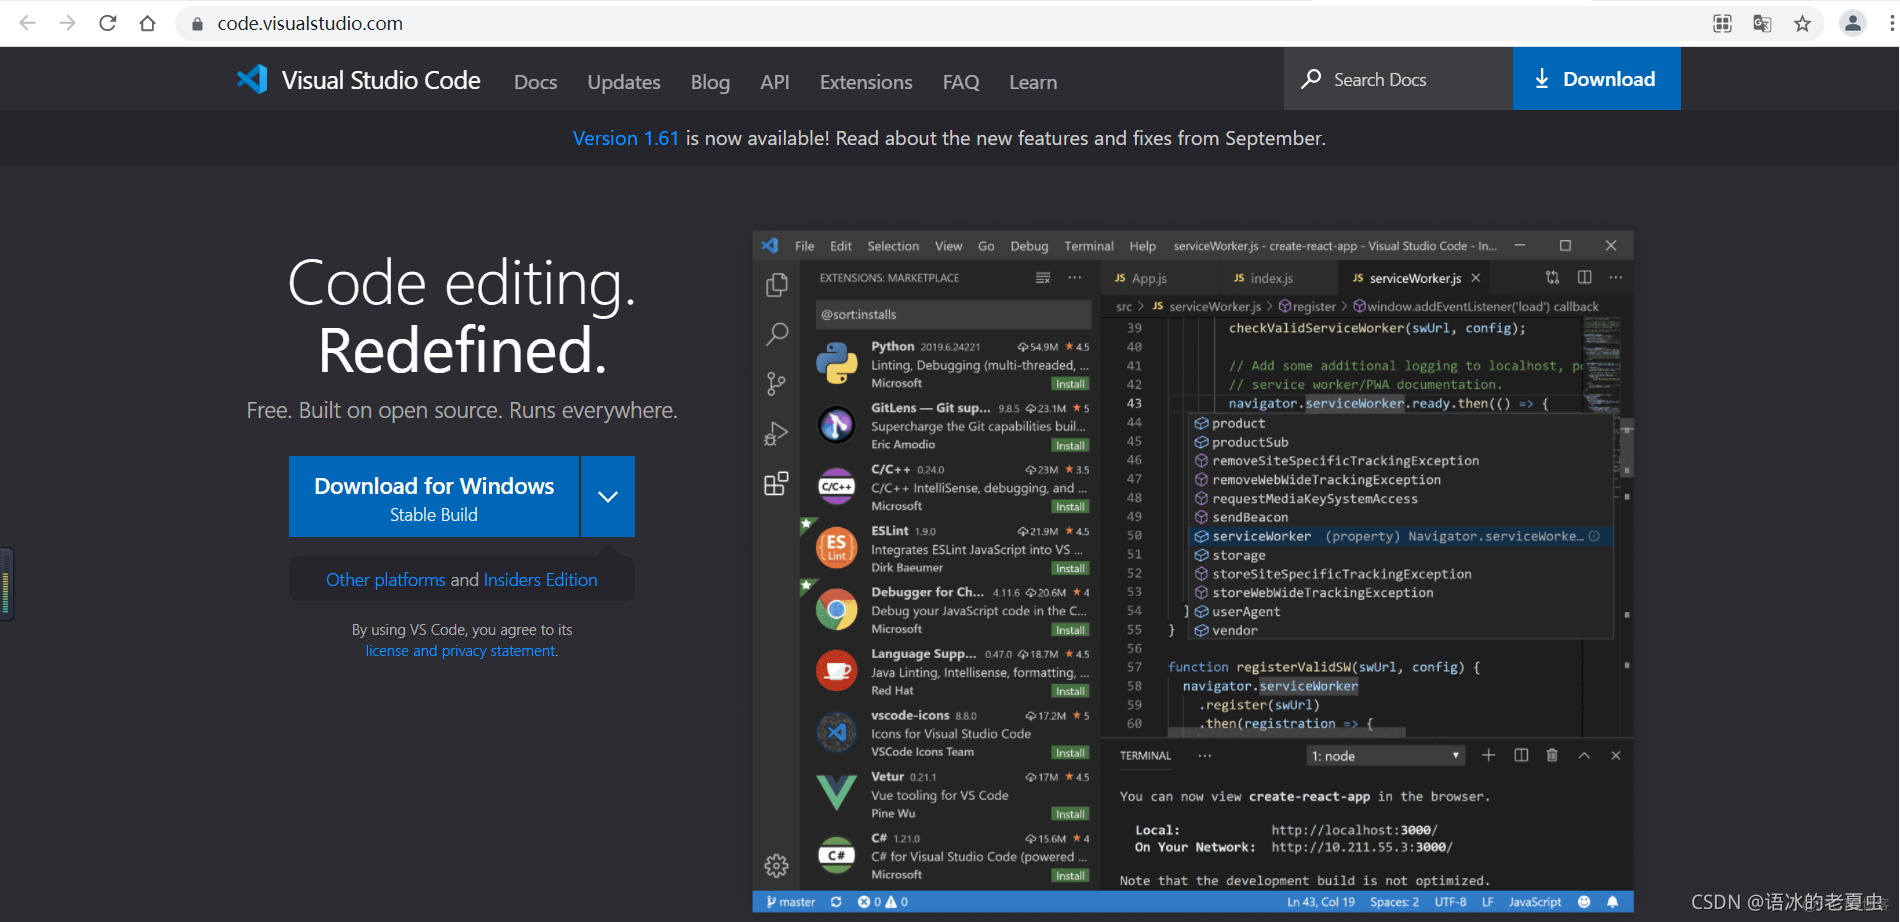
Task: Click the blue Download button in header
Action: click(x=1596, y=79)
